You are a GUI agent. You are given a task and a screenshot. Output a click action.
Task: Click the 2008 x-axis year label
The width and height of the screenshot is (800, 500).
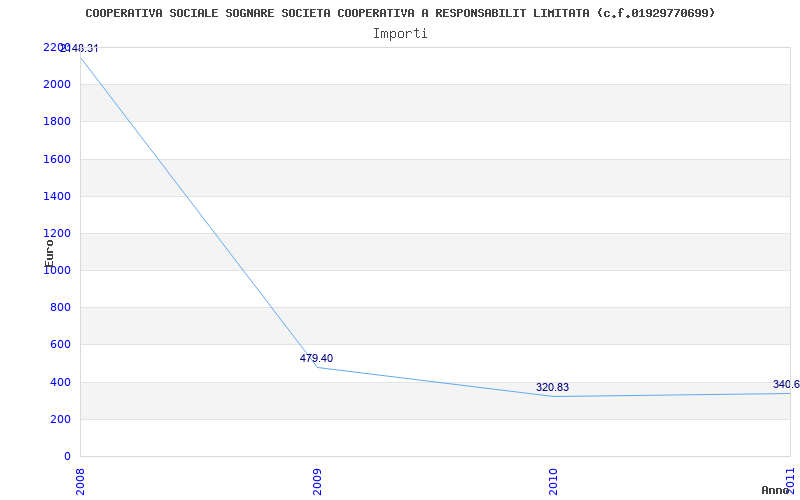click(x=80, y=482)
